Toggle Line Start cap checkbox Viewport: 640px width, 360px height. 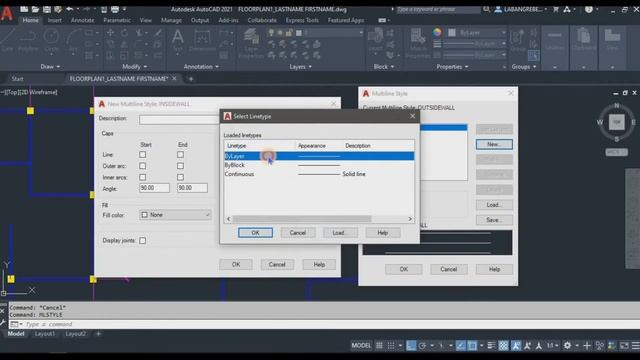point(142,155)
